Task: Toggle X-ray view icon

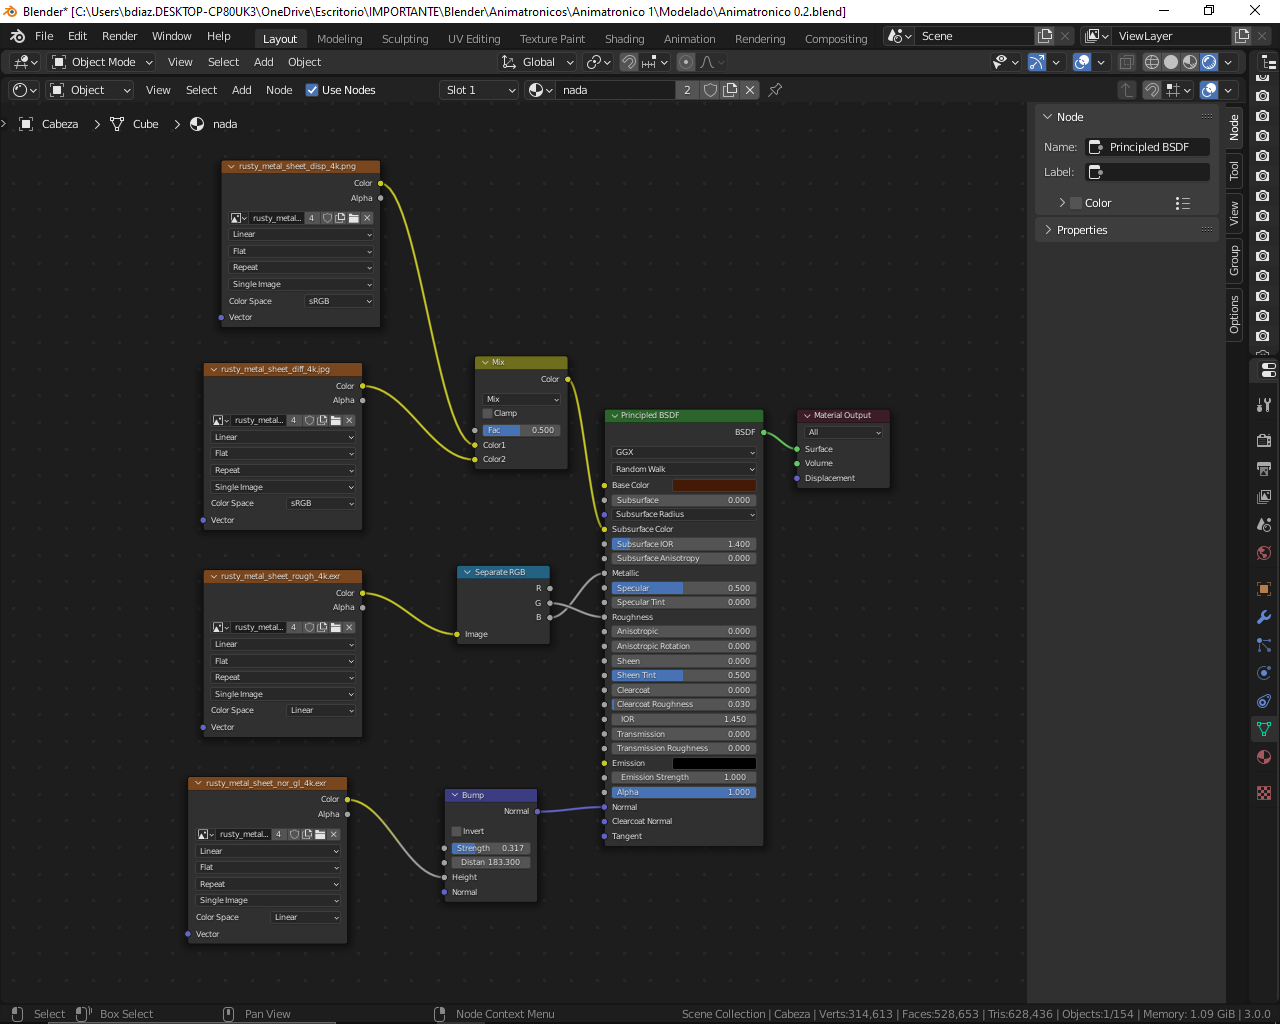Action: click(x=1126, y=62)
